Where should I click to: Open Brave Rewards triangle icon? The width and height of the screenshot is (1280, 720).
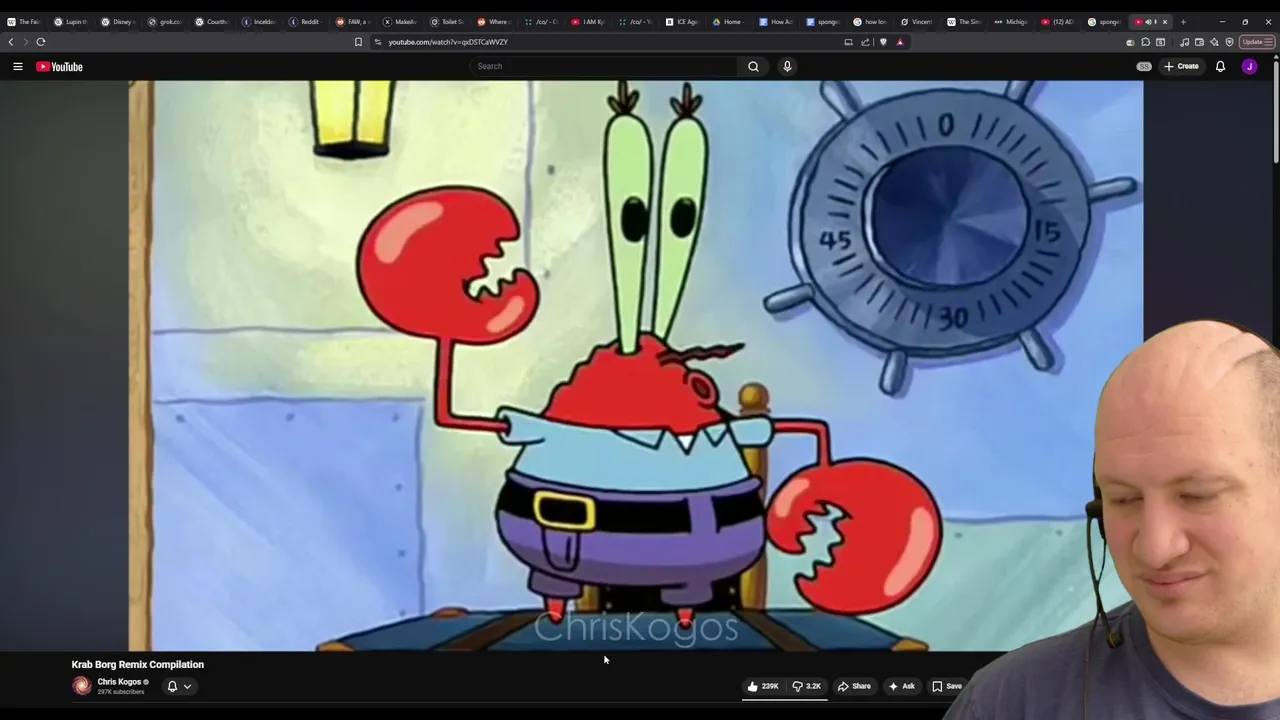pos(900,42)
